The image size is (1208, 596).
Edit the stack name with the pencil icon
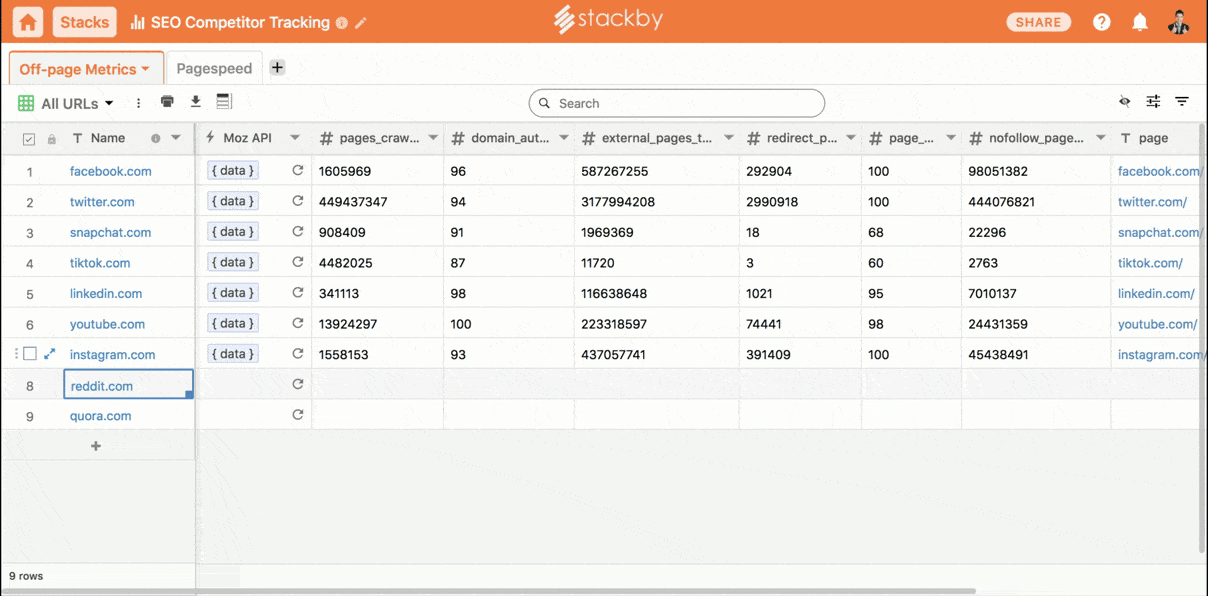pyautogui.click(x=361, y=23)
